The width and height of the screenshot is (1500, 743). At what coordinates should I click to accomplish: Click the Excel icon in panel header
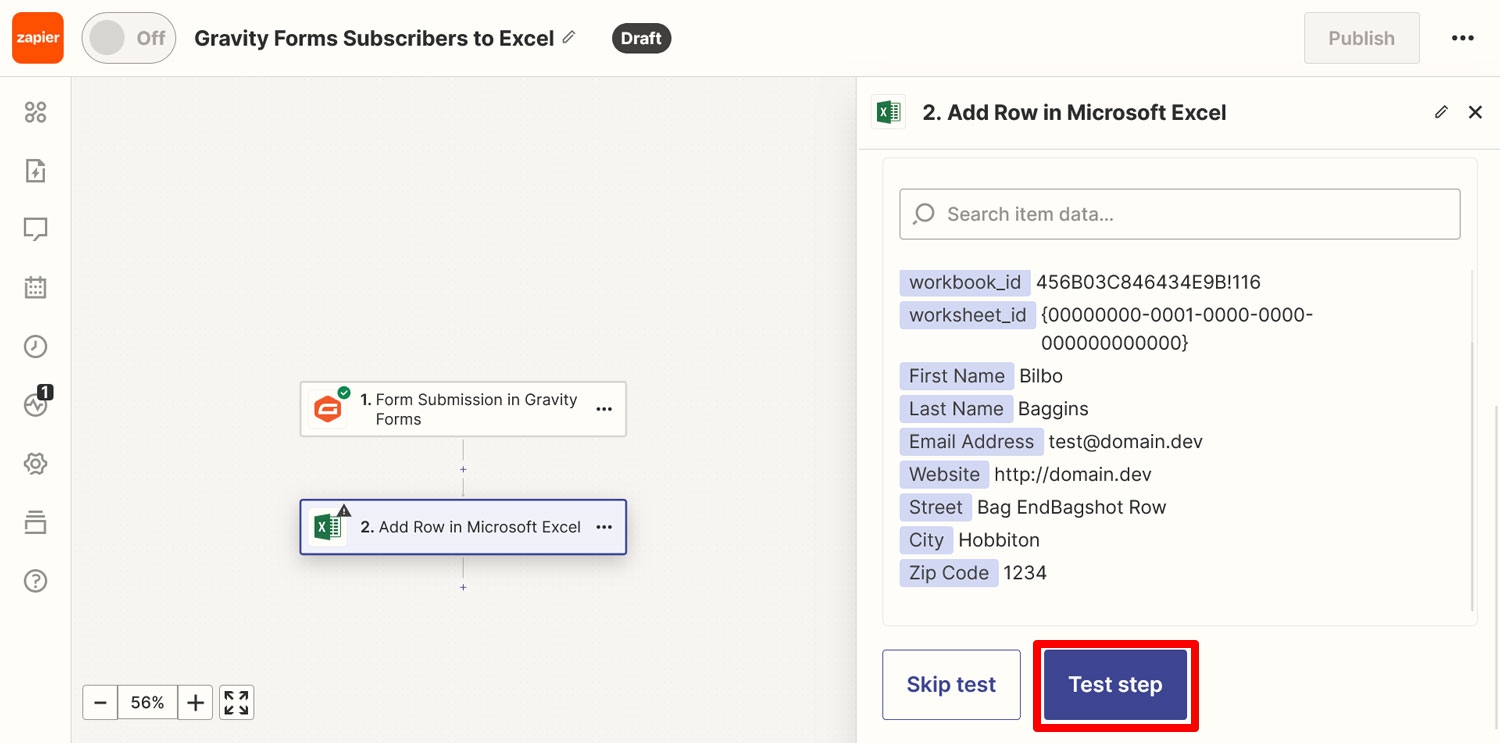tap(888, 112)
